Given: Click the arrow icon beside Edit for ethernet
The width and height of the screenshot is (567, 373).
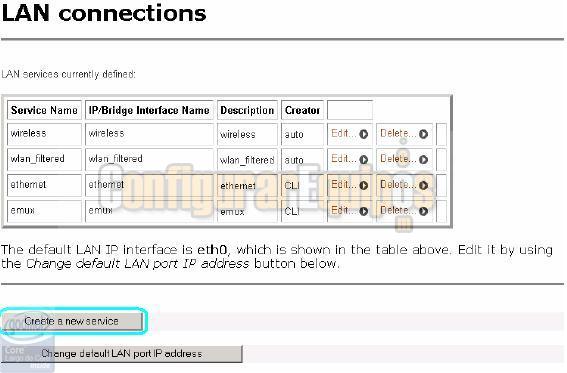Looking at the screenshot, I should (x=363, y=185).
